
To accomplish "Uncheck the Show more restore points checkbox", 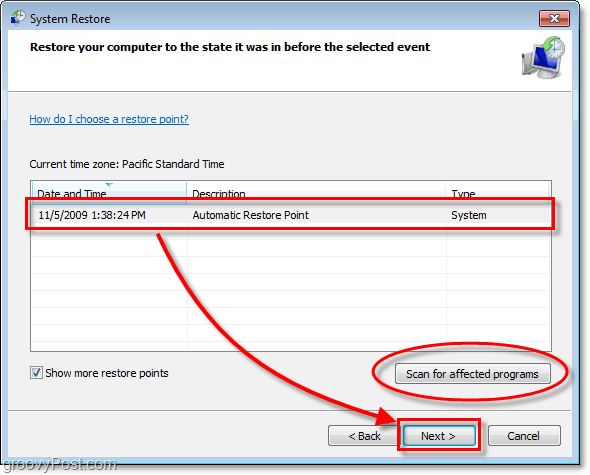I will (36, 373).
